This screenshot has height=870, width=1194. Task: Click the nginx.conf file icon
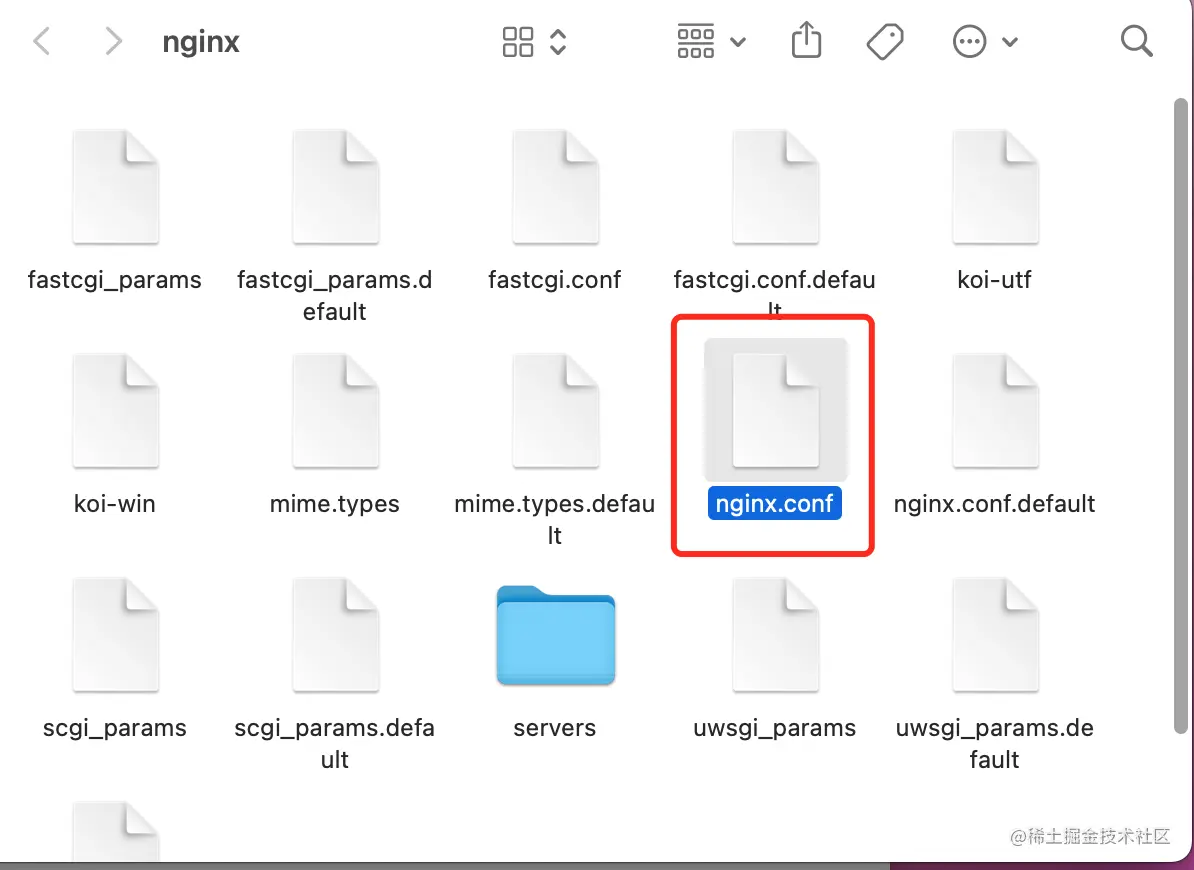(x=775, y=411)
